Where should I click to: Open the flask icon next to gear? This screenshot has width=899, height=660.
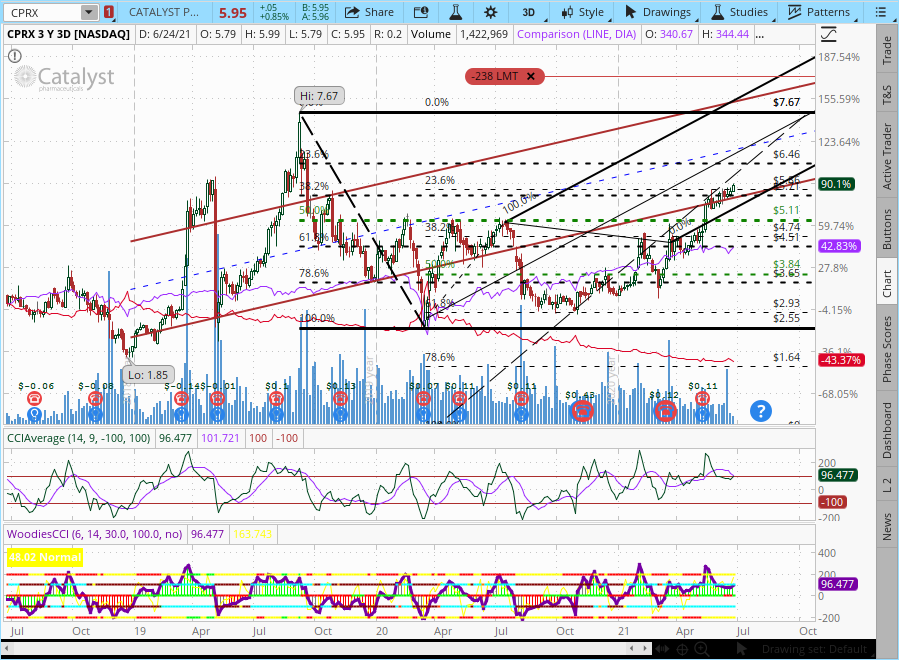pyautogui.click(x=455, y=12)
